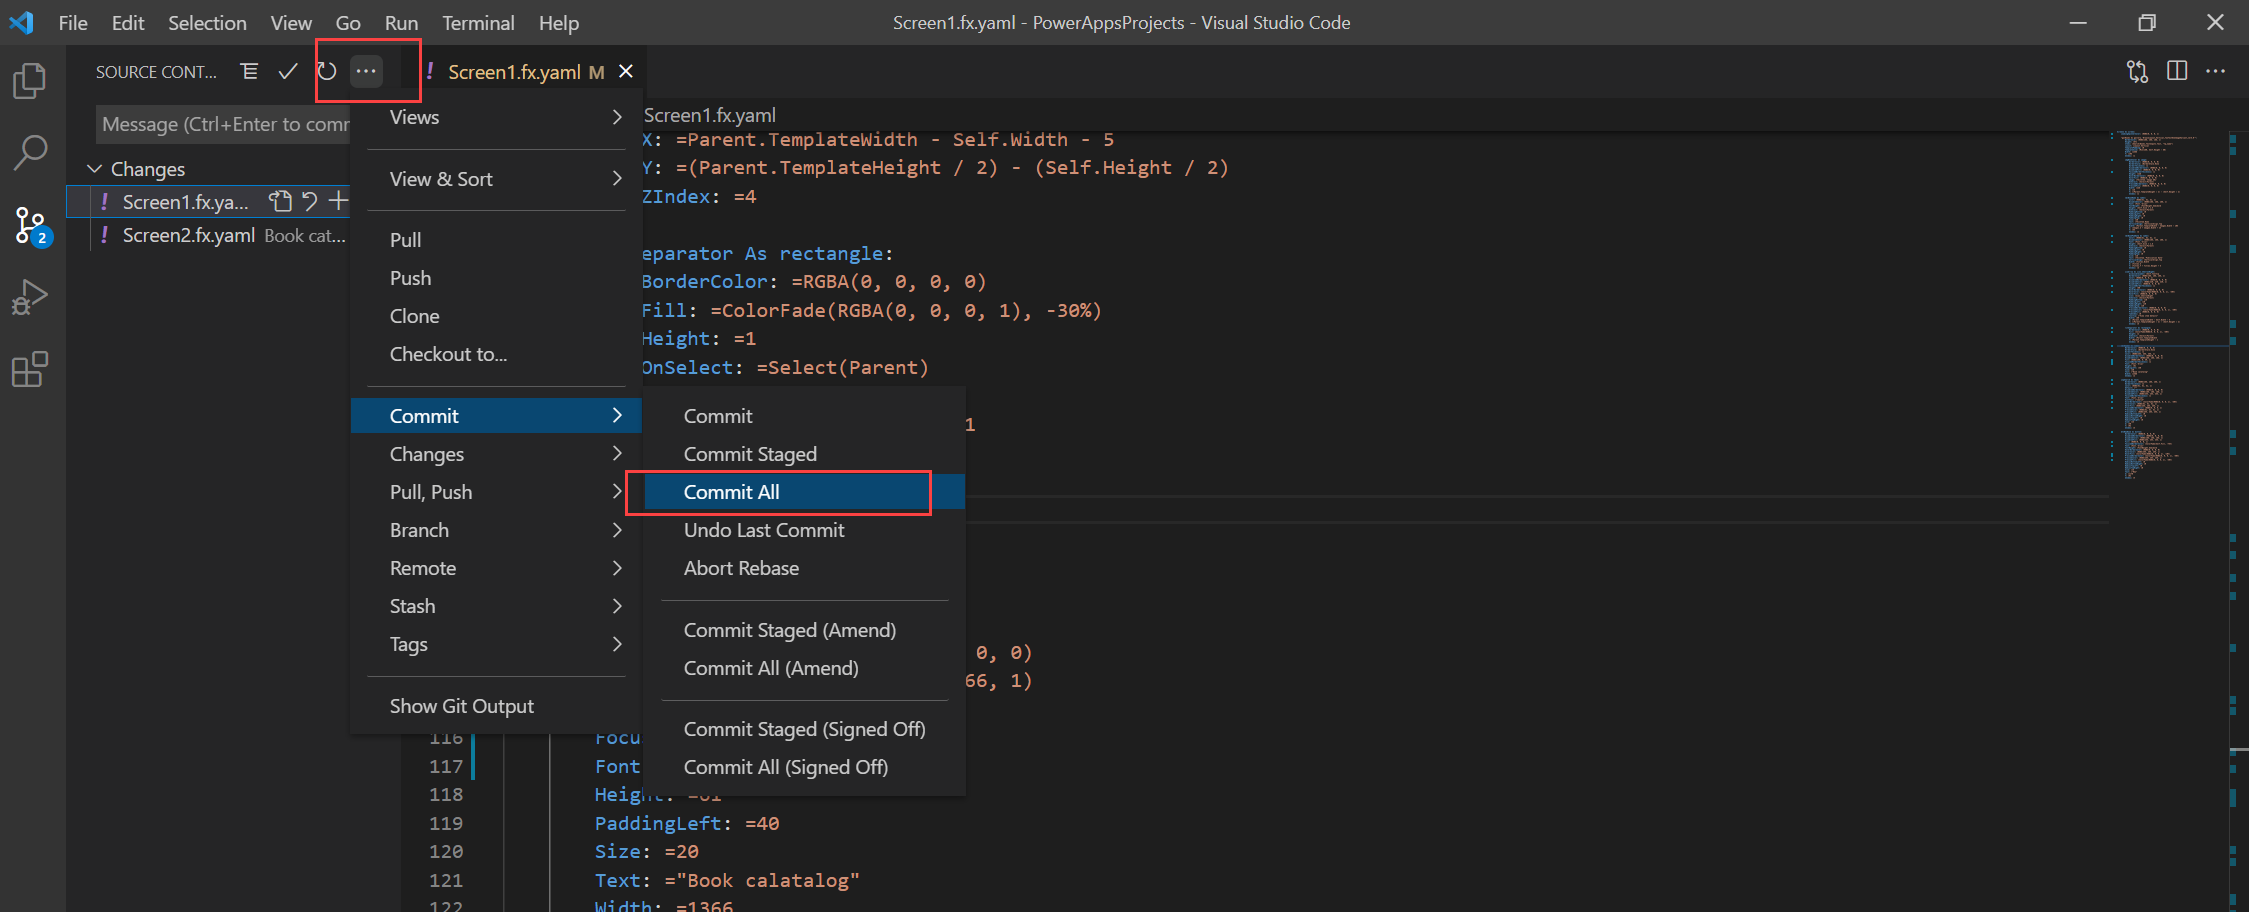Click Show Git Output

coord(461,706)
